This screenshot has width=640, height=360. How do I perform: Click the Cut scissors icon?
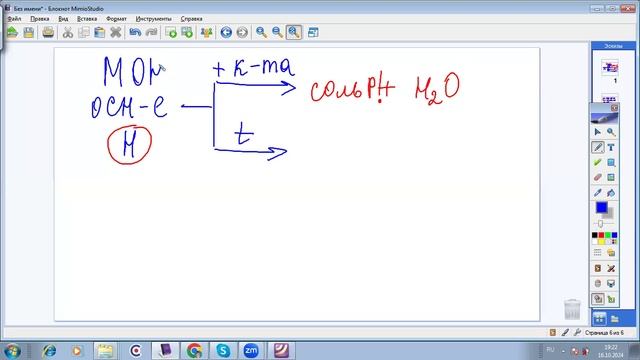(68, 32)
